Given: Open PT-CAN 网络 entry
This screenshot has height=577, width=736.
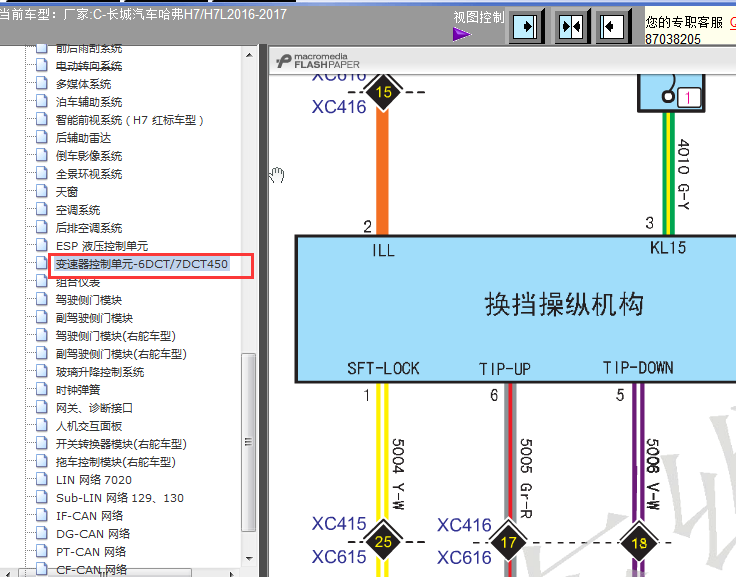Looking at the screenshot, I should point(91,552).
